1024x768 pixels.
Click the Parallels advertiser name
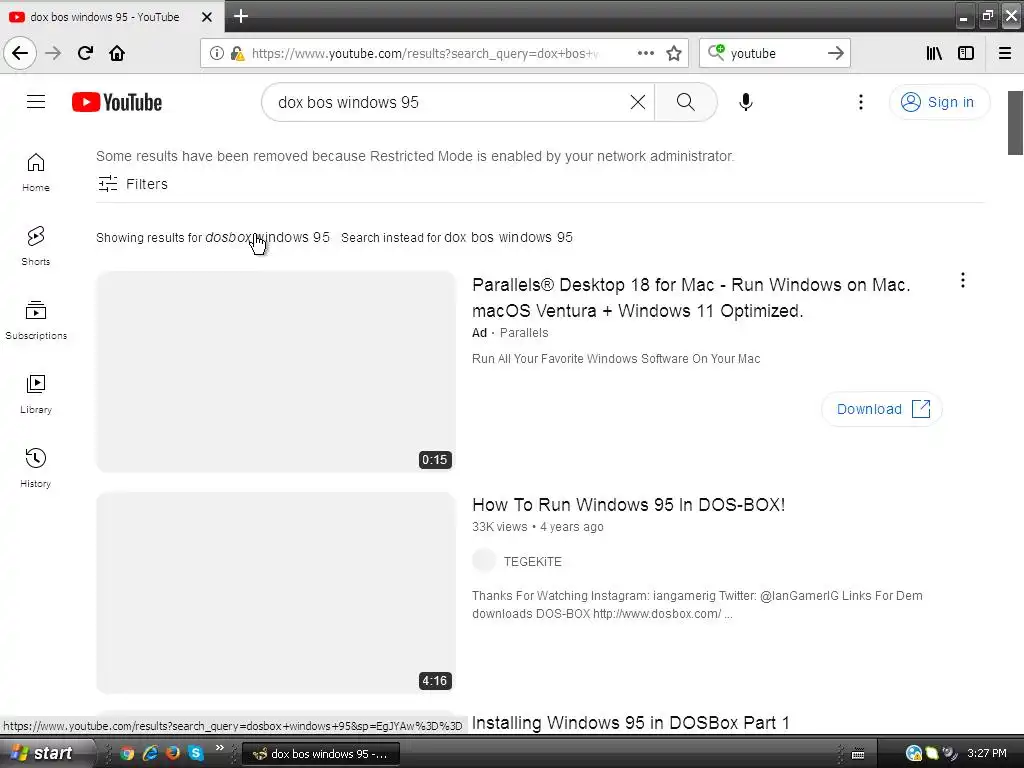point(524,332)
